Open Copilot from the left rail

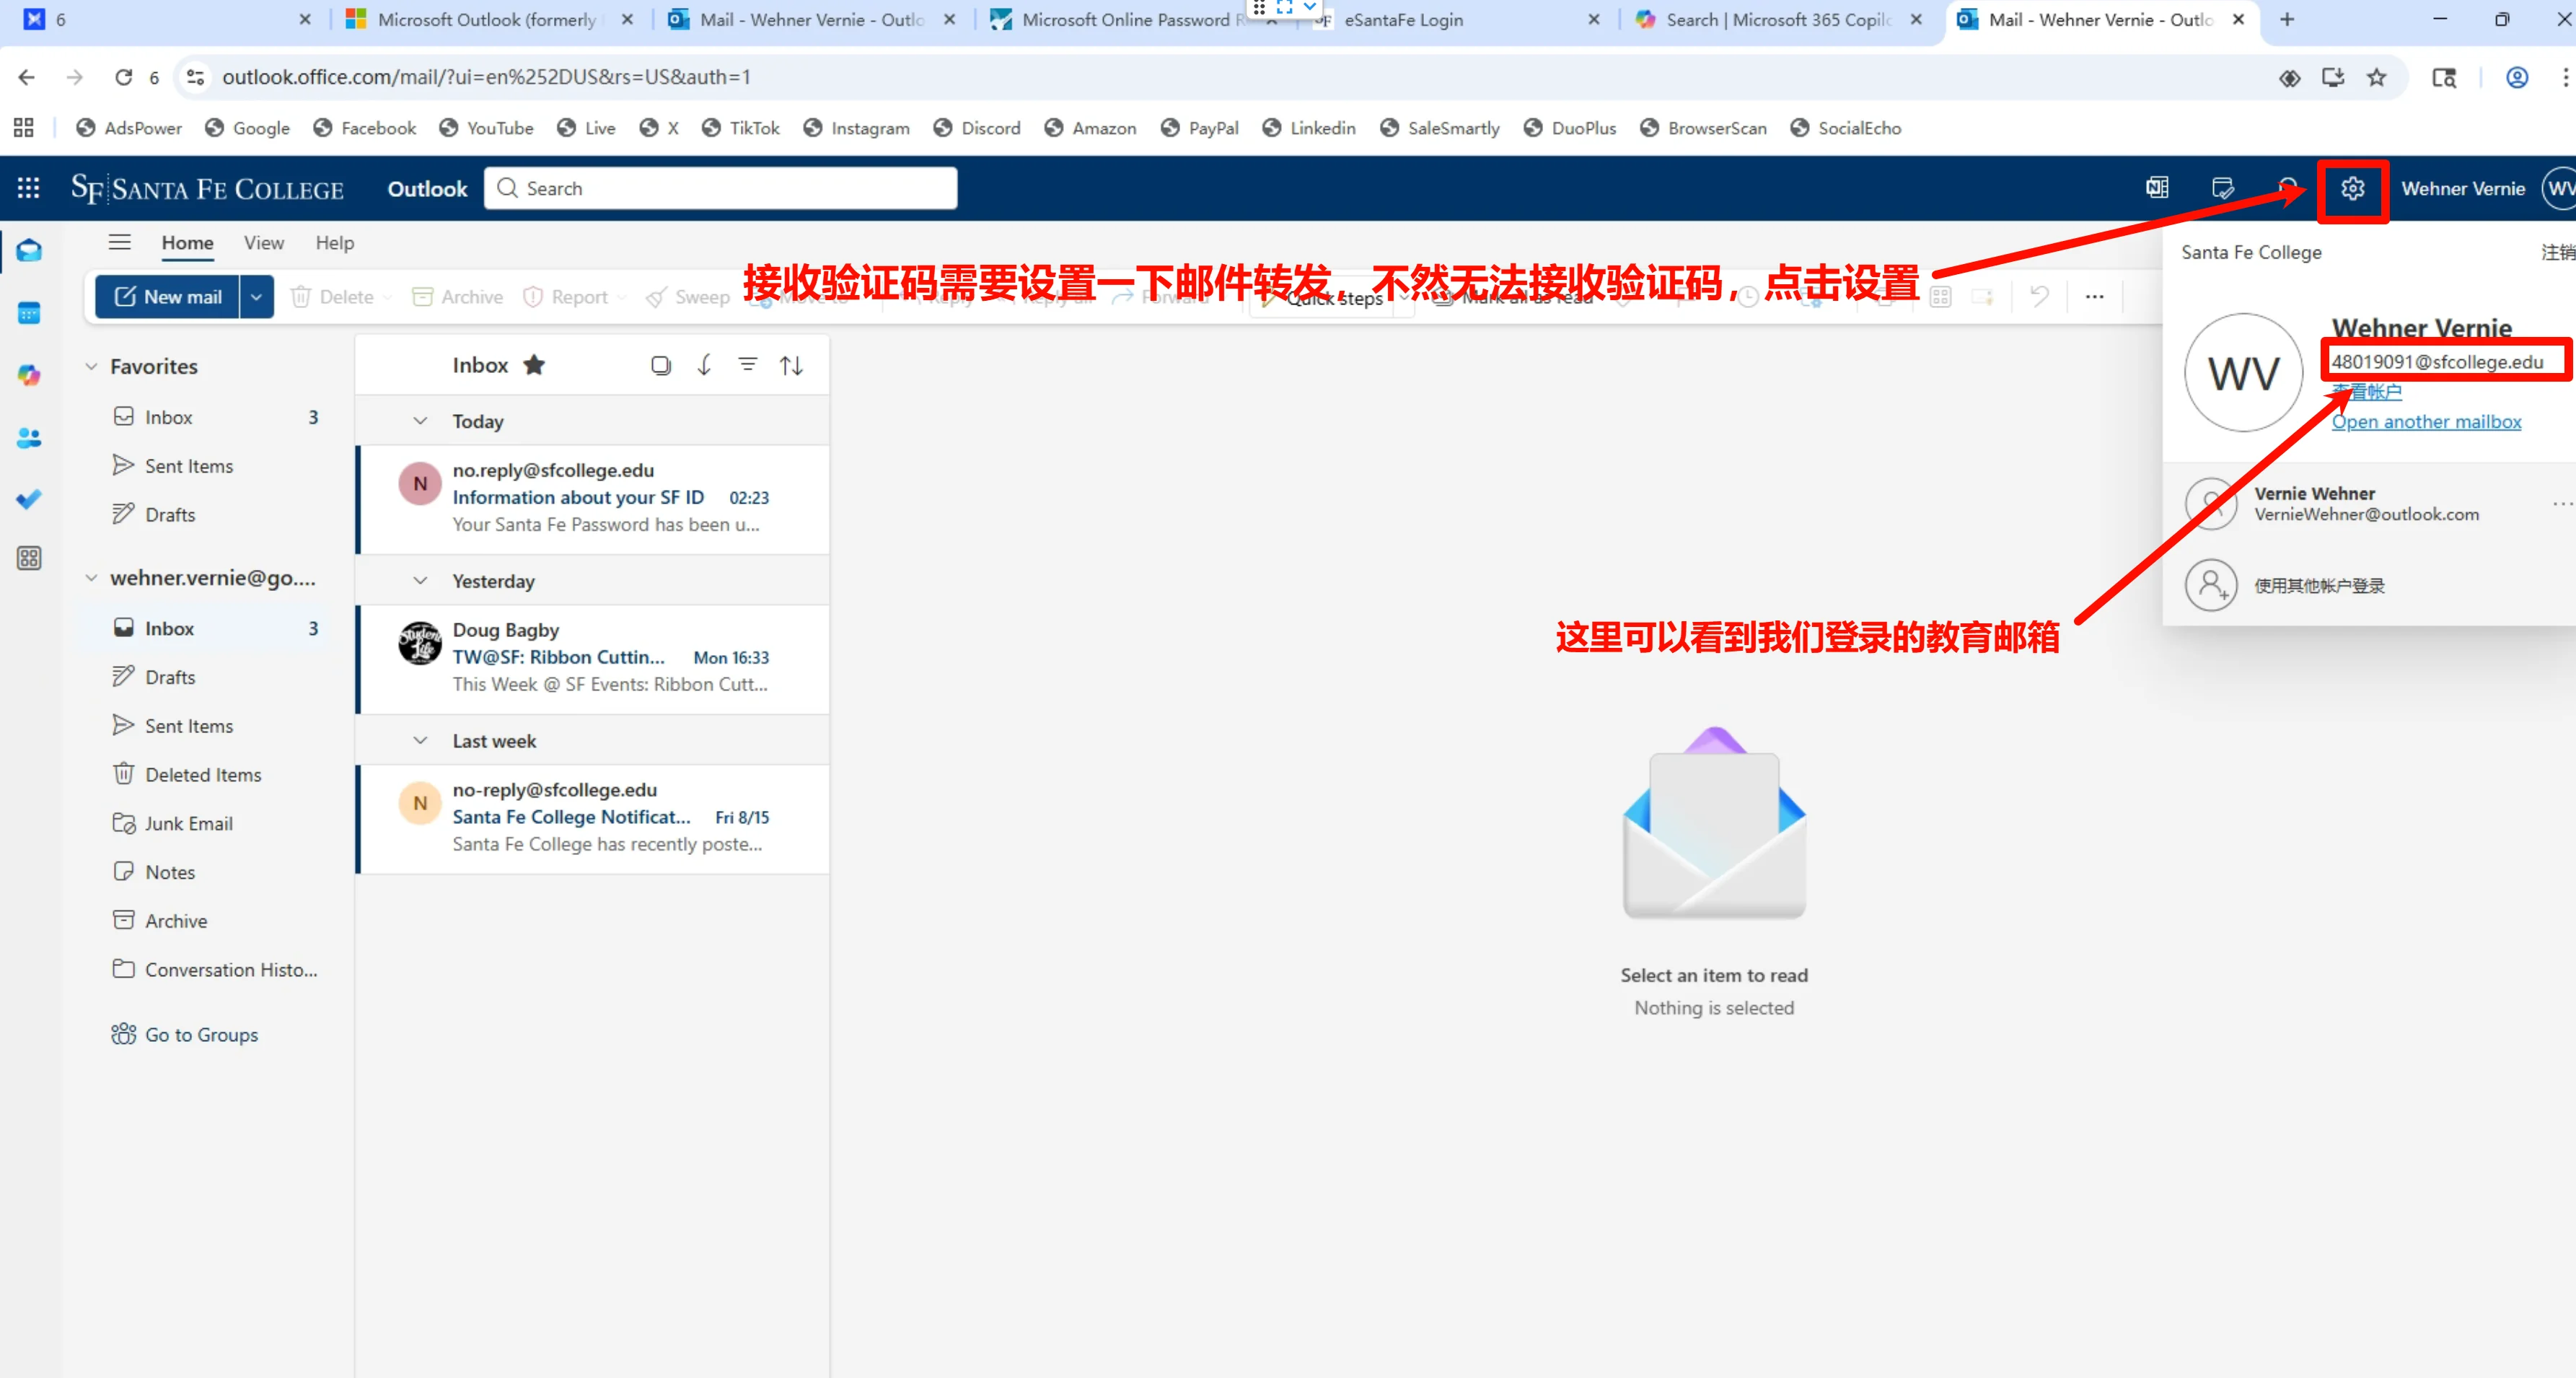click(x=29, y=375)
